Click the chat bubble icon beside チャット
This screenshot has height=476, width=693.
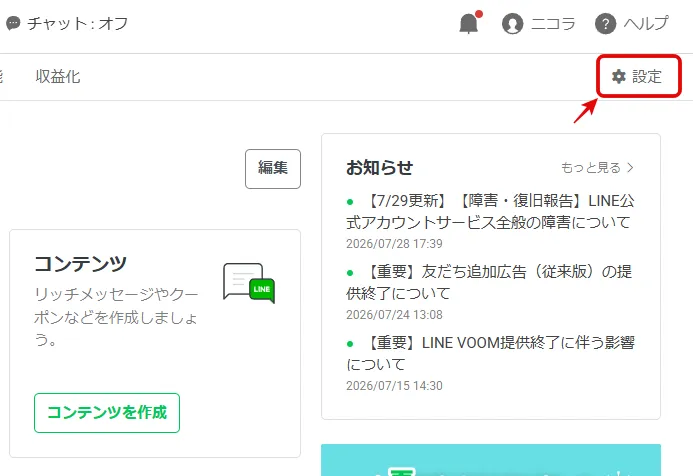13,23
